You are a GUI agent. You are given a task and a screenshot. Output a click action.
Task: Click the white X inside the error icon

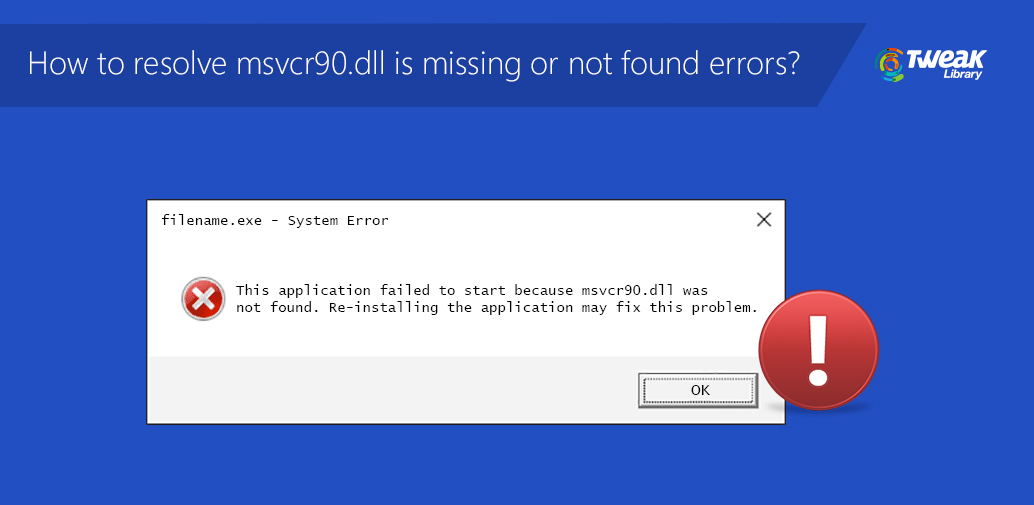click(203, 299)
